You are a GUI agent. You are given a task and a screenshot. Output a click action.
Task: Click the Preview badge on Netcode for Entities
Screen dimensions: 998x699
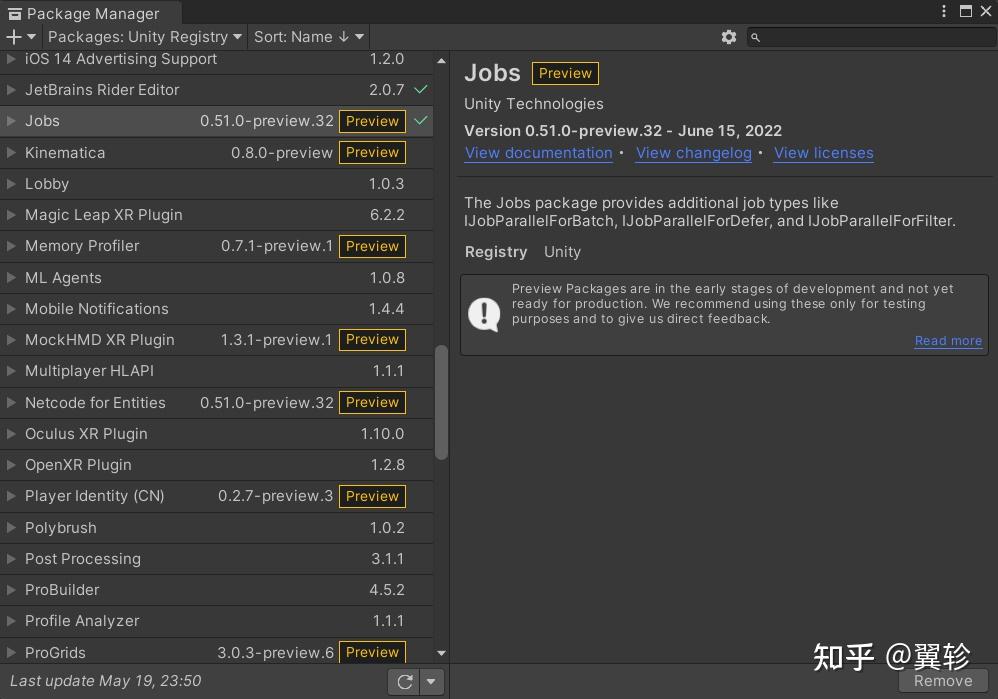[x=371, y=402]
